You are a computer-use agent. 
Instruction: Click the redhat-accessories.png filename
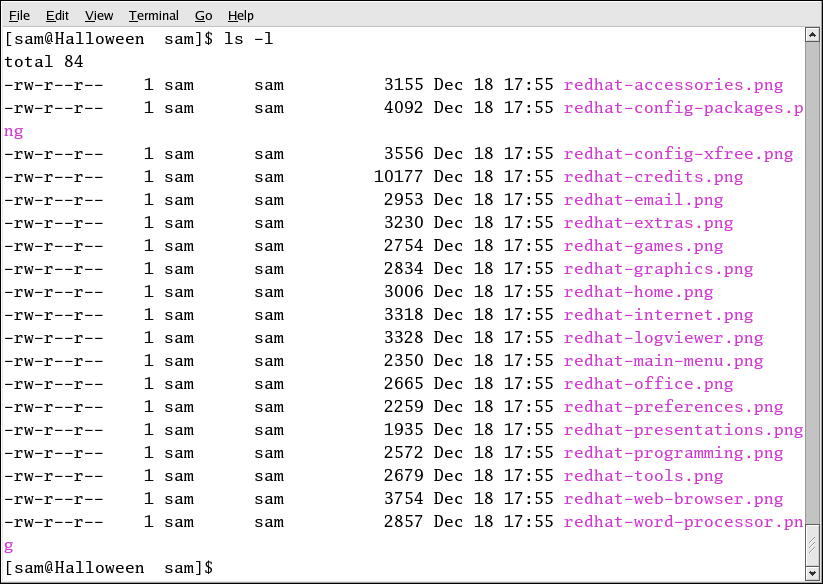click(673, 85)
